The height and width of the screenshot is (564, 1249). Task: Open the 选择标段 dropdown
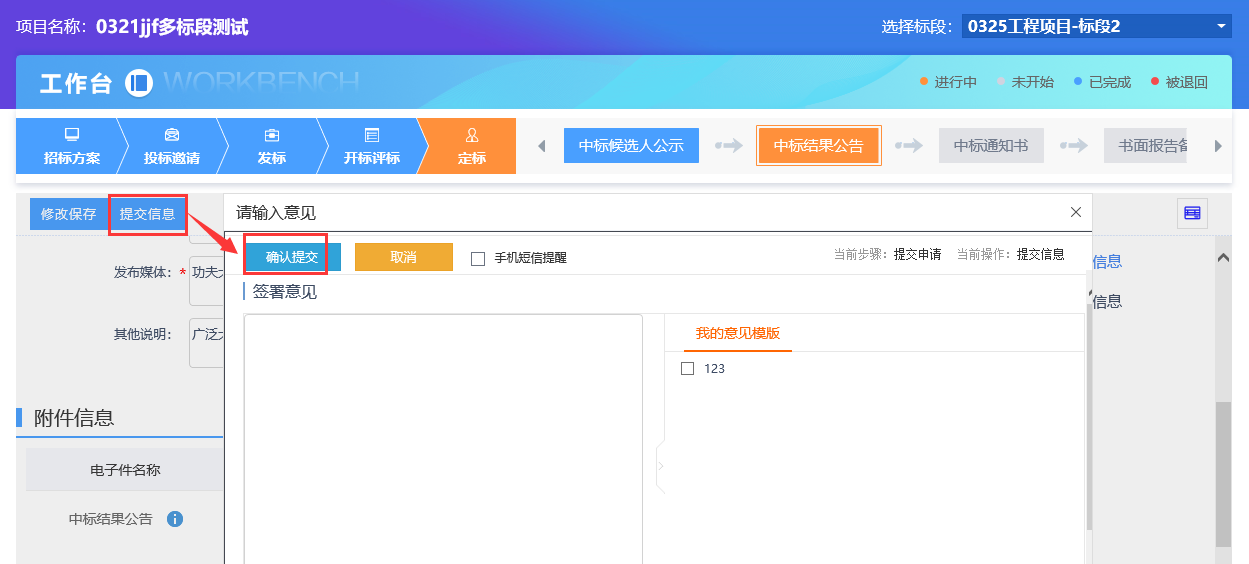click(x=1096, y=27)
